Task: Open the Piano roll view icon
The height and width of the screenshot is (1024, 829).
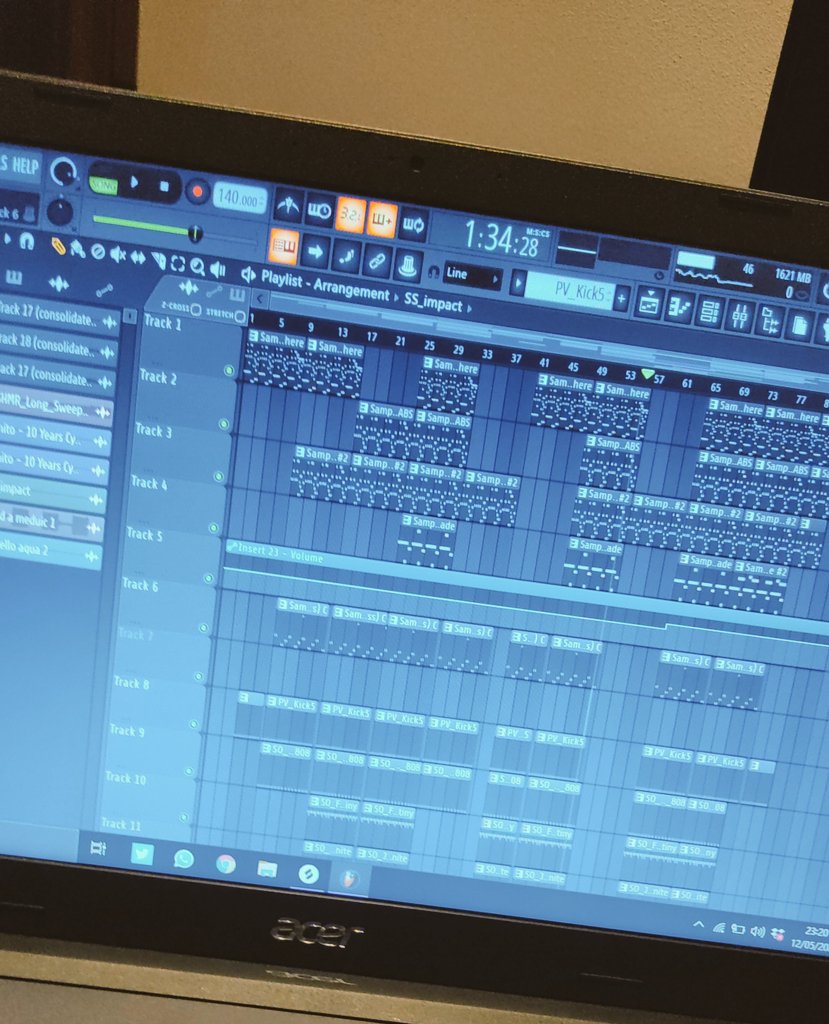Action: click(679, 308)
